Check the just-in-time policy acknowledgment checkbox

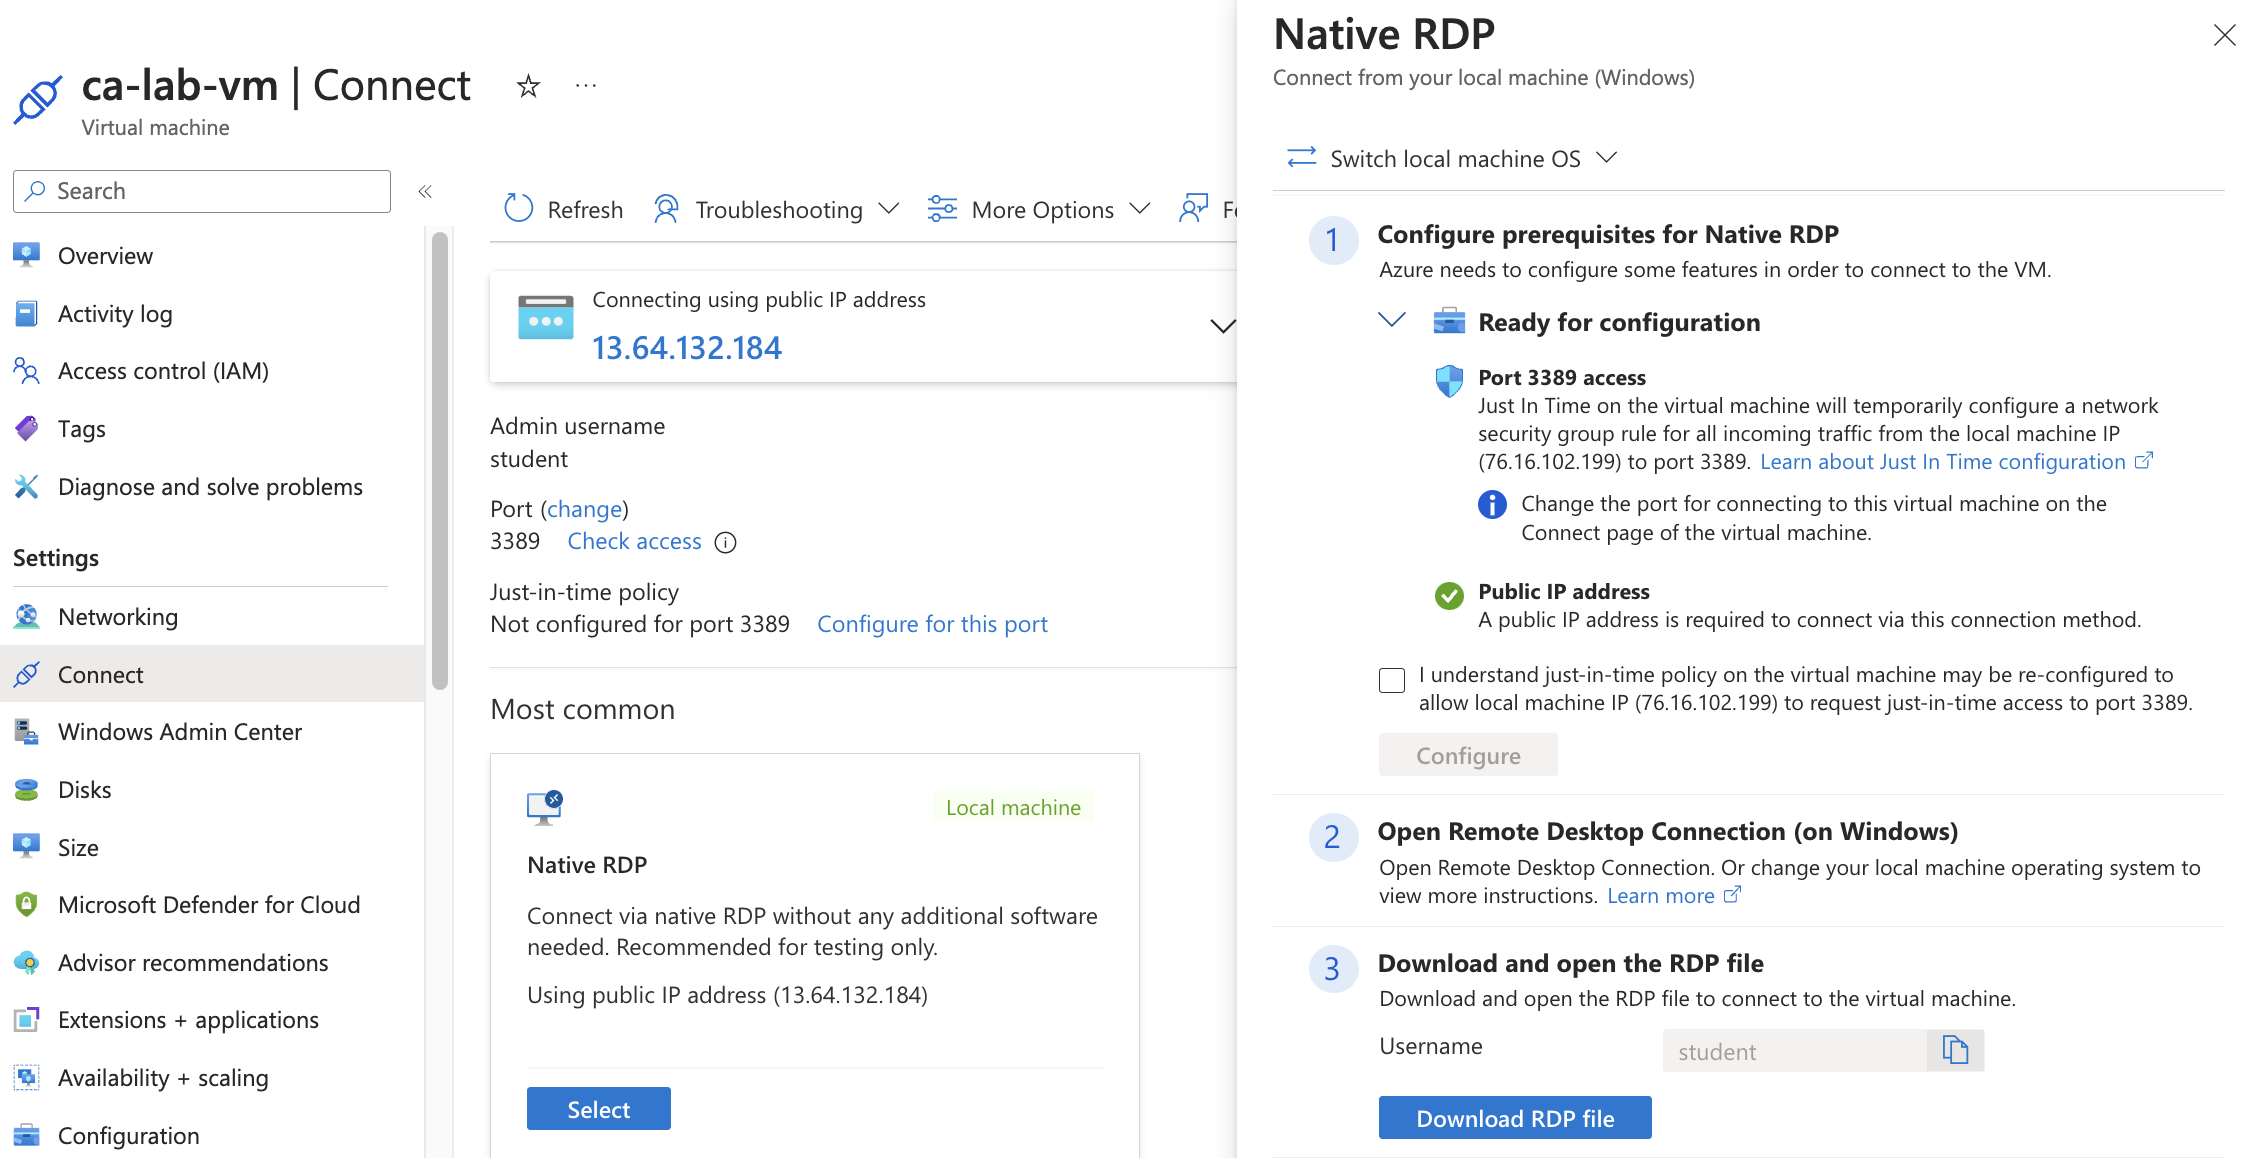click(1392, 680)
